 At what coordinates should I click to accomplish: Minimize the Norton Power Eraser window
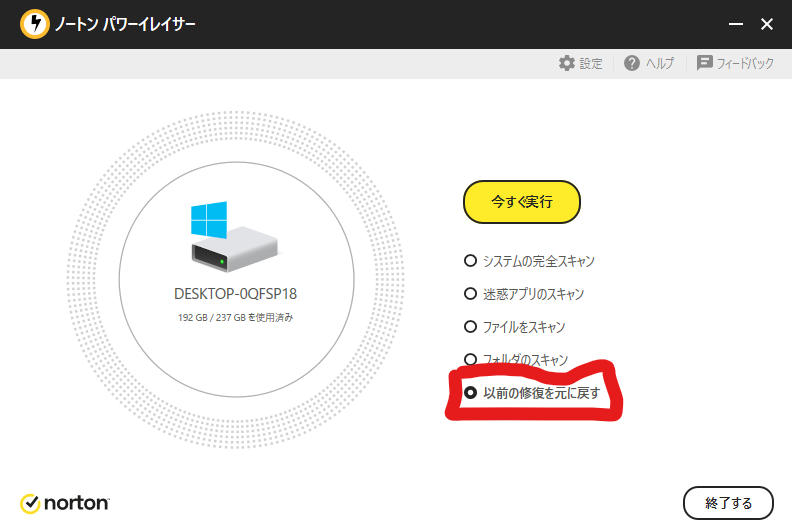[735, 24]
